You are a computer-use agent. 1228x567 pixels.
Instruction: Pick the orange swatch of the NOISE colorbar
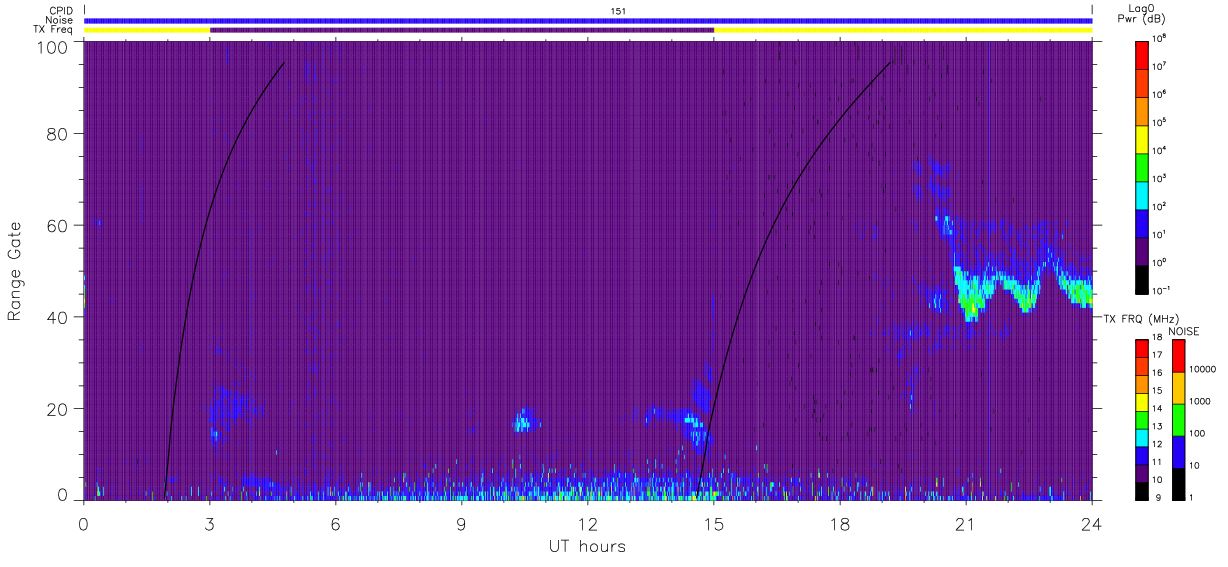click(x=1178, y=388)
